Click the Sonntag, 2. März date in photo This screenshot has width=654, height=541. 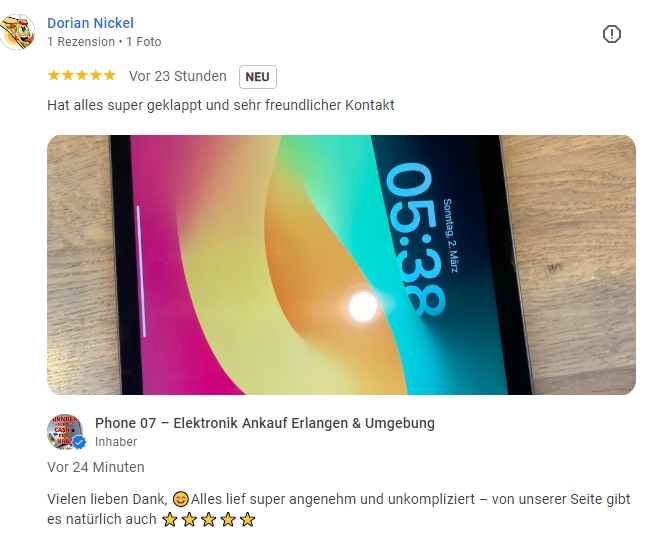450,236
